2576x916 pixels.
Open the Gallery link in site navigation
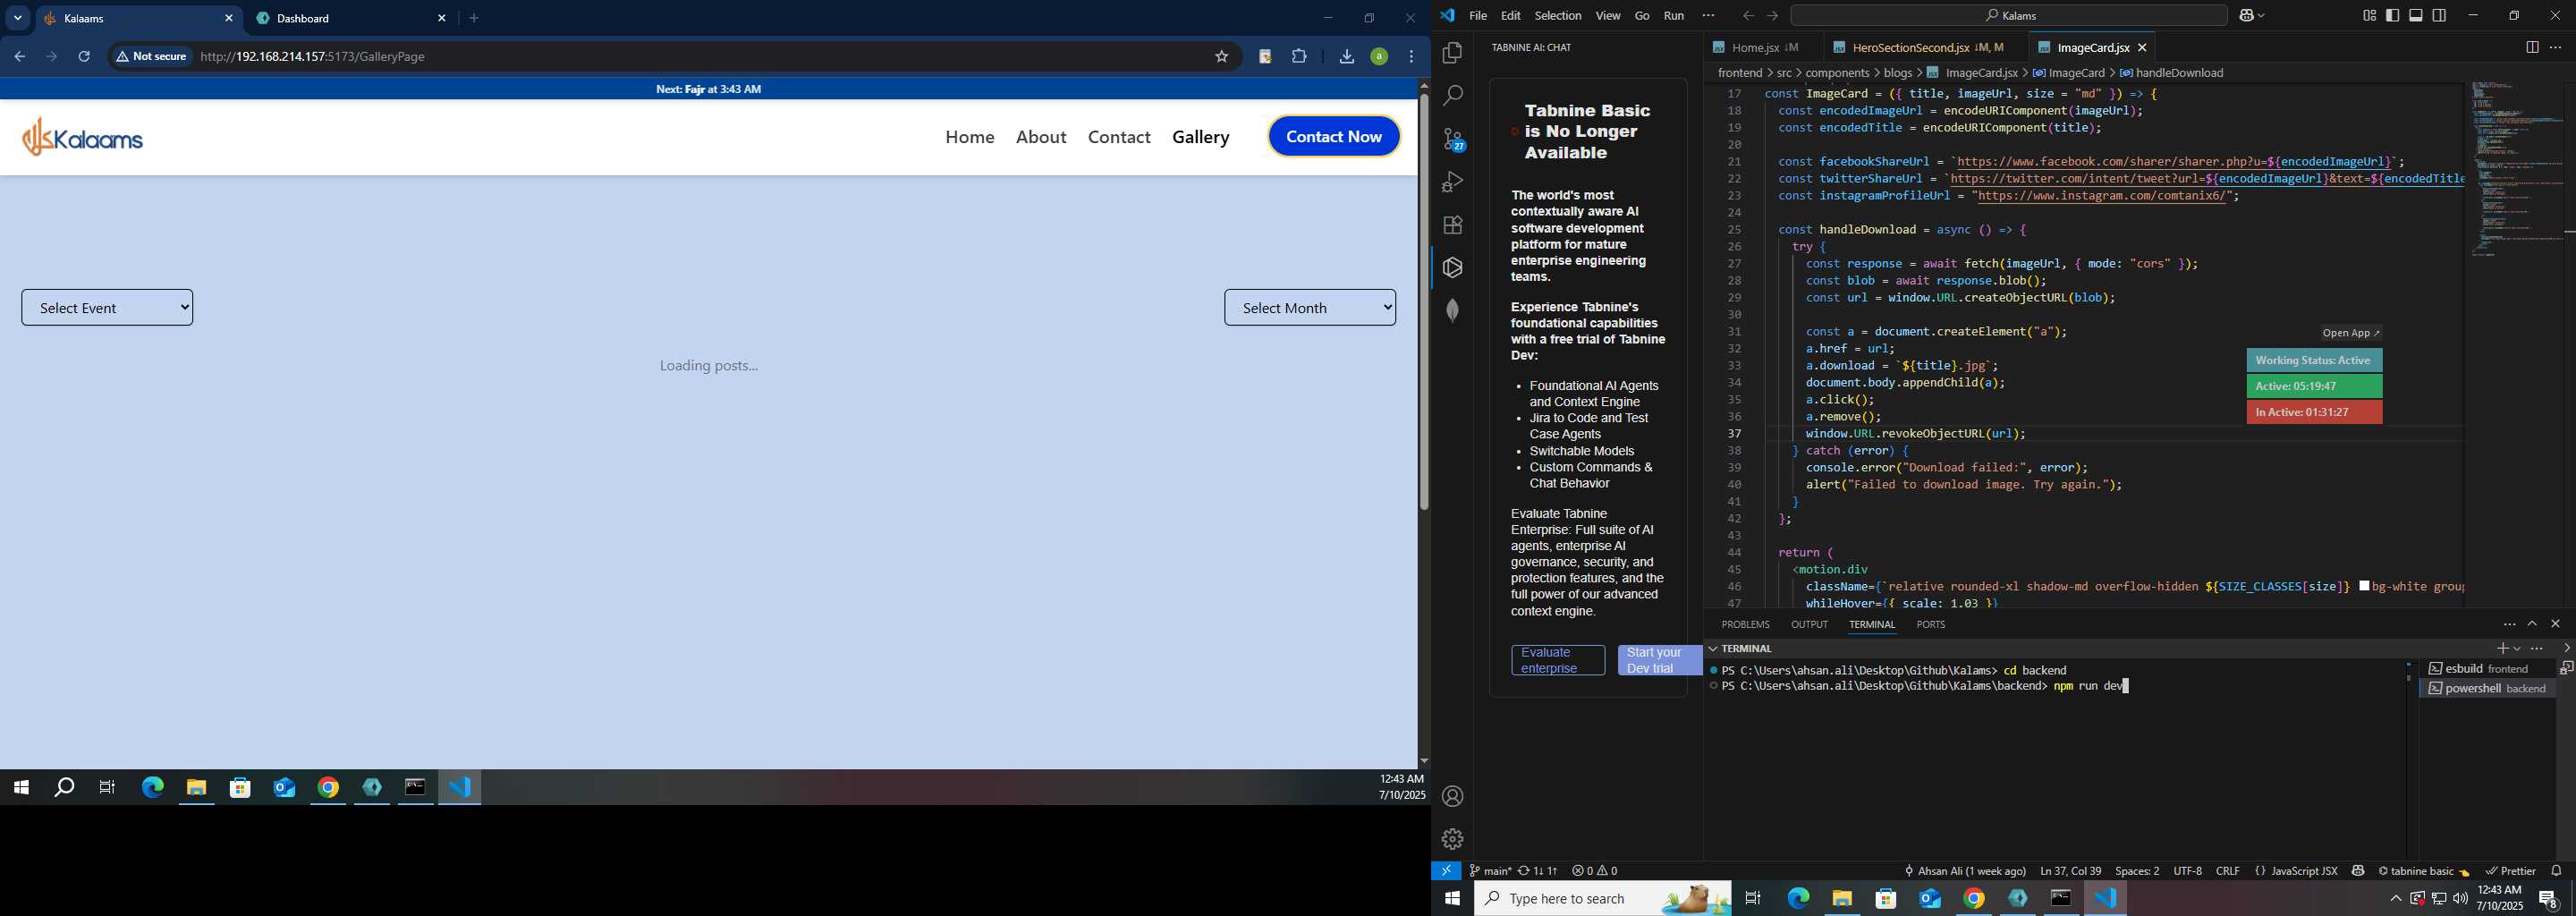1201,137
